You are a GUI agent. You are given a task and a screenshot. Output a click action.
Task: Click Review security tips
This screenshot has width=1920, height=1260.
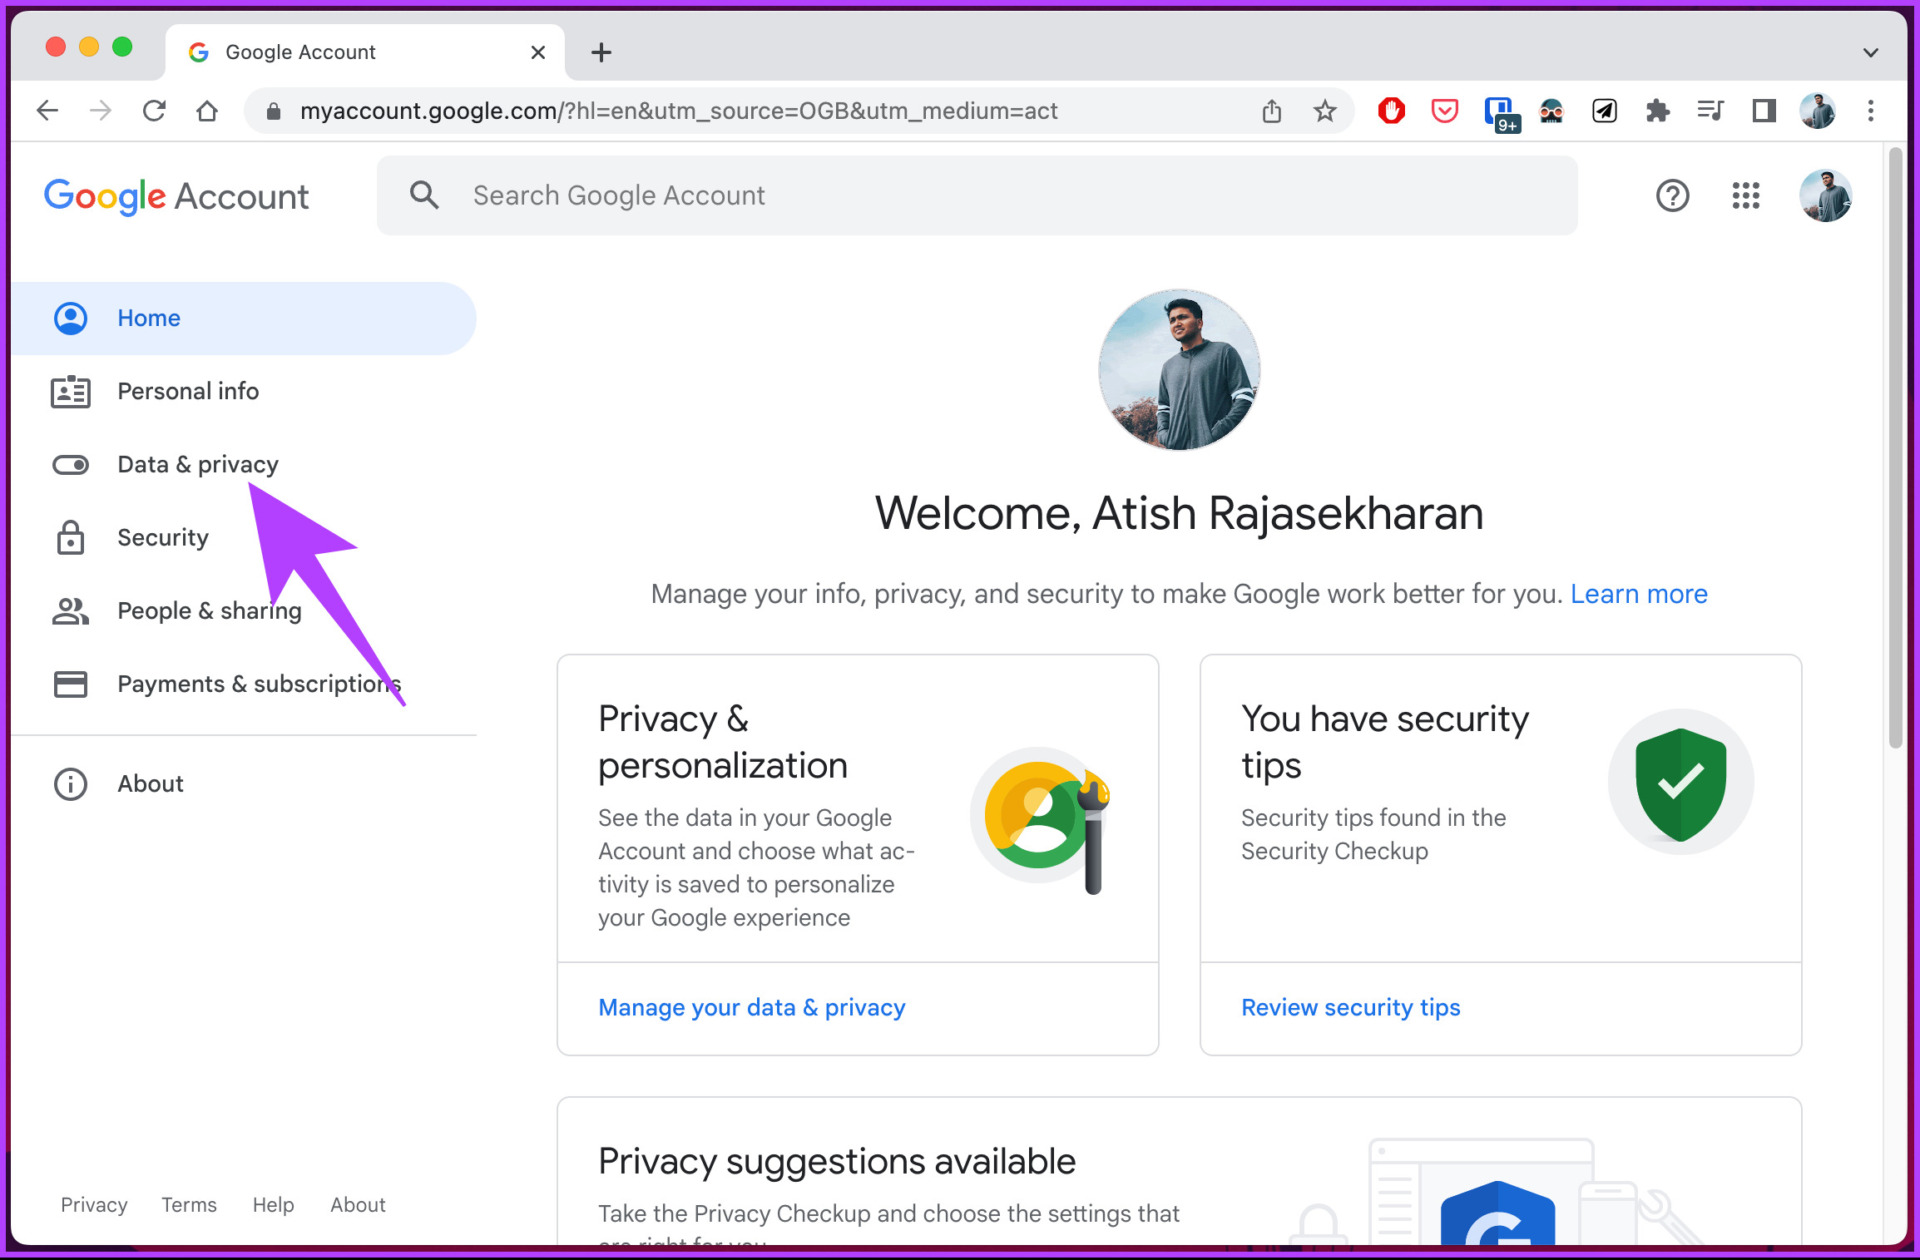(x=1350, y=1007)
